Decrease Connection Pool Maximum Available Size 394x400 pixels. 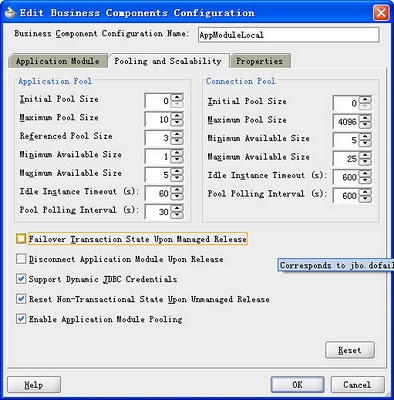366,162
